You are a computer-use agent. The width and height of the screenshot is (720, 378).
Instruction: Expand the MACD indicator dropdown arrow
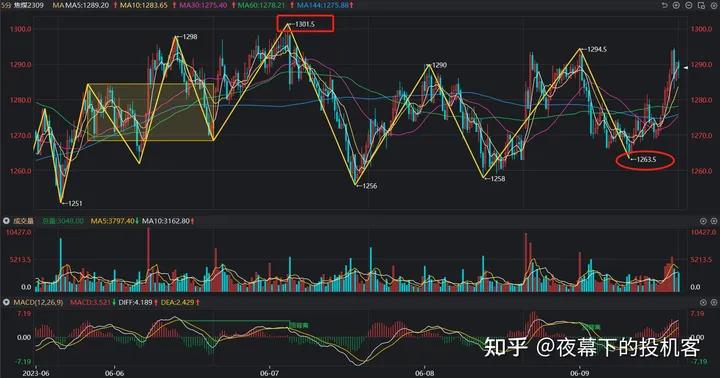point(6,302)
